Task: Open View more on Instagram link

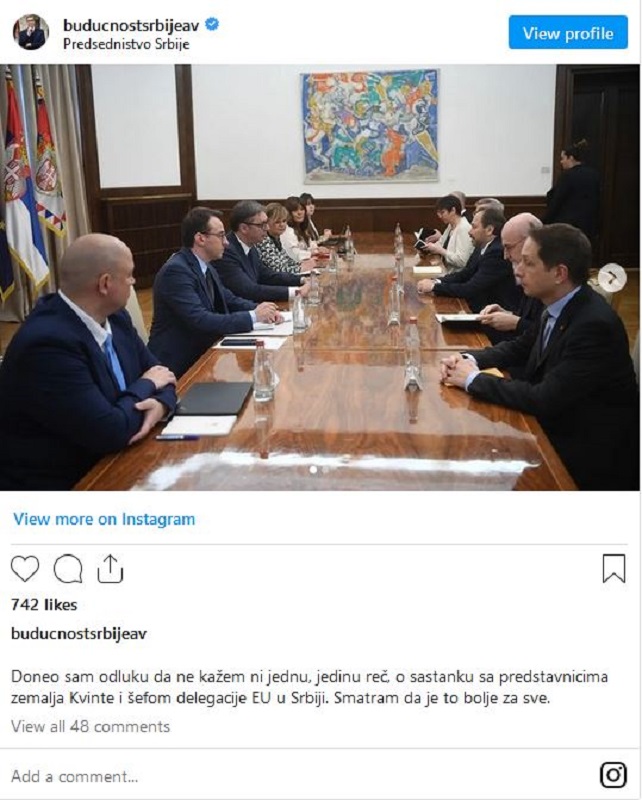Action: coord(104,519)
